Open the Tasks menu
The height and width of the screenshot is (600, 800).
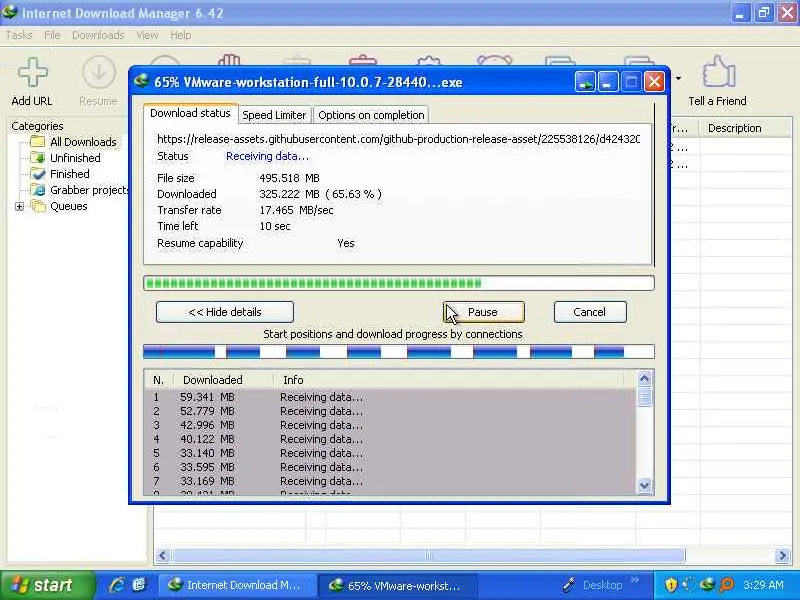(x=19, y=35)
